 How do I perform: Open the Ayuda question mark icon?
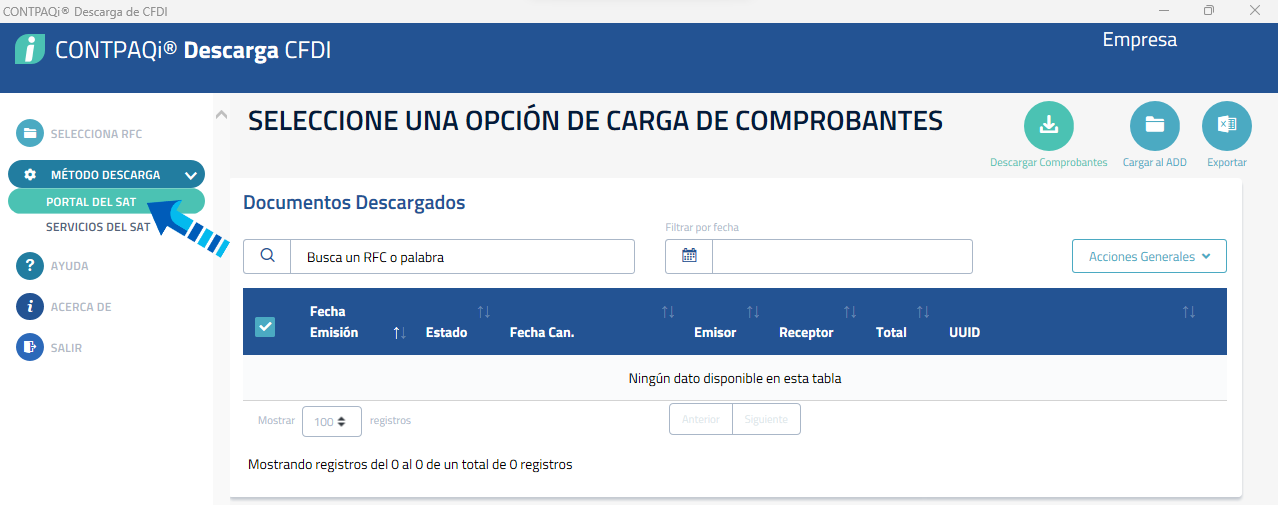click(30, 266)
